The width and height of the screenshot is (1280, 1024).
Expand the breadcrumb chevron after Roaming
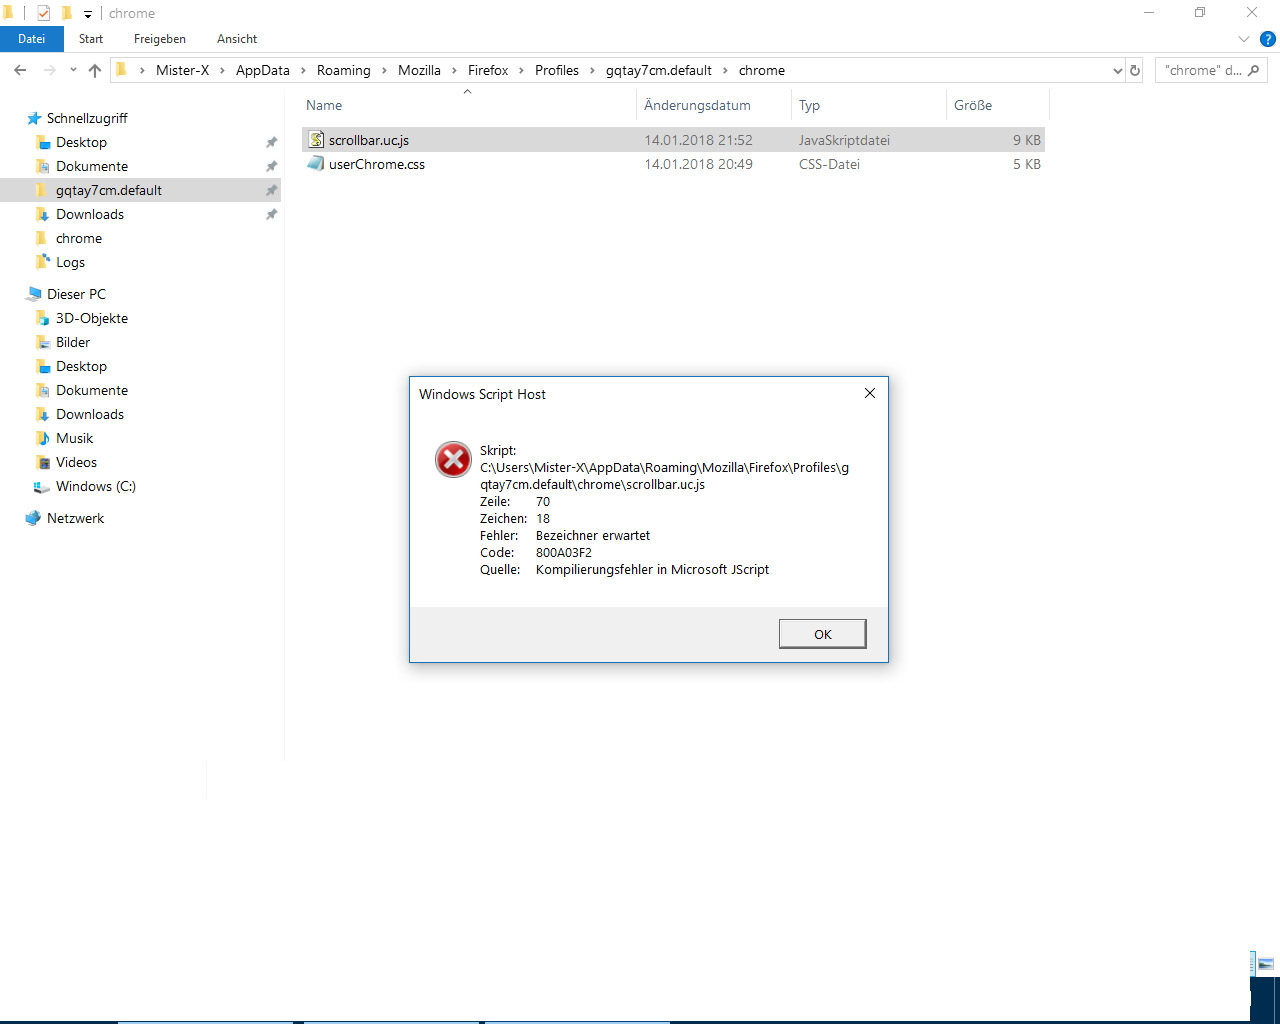[384, 70]
